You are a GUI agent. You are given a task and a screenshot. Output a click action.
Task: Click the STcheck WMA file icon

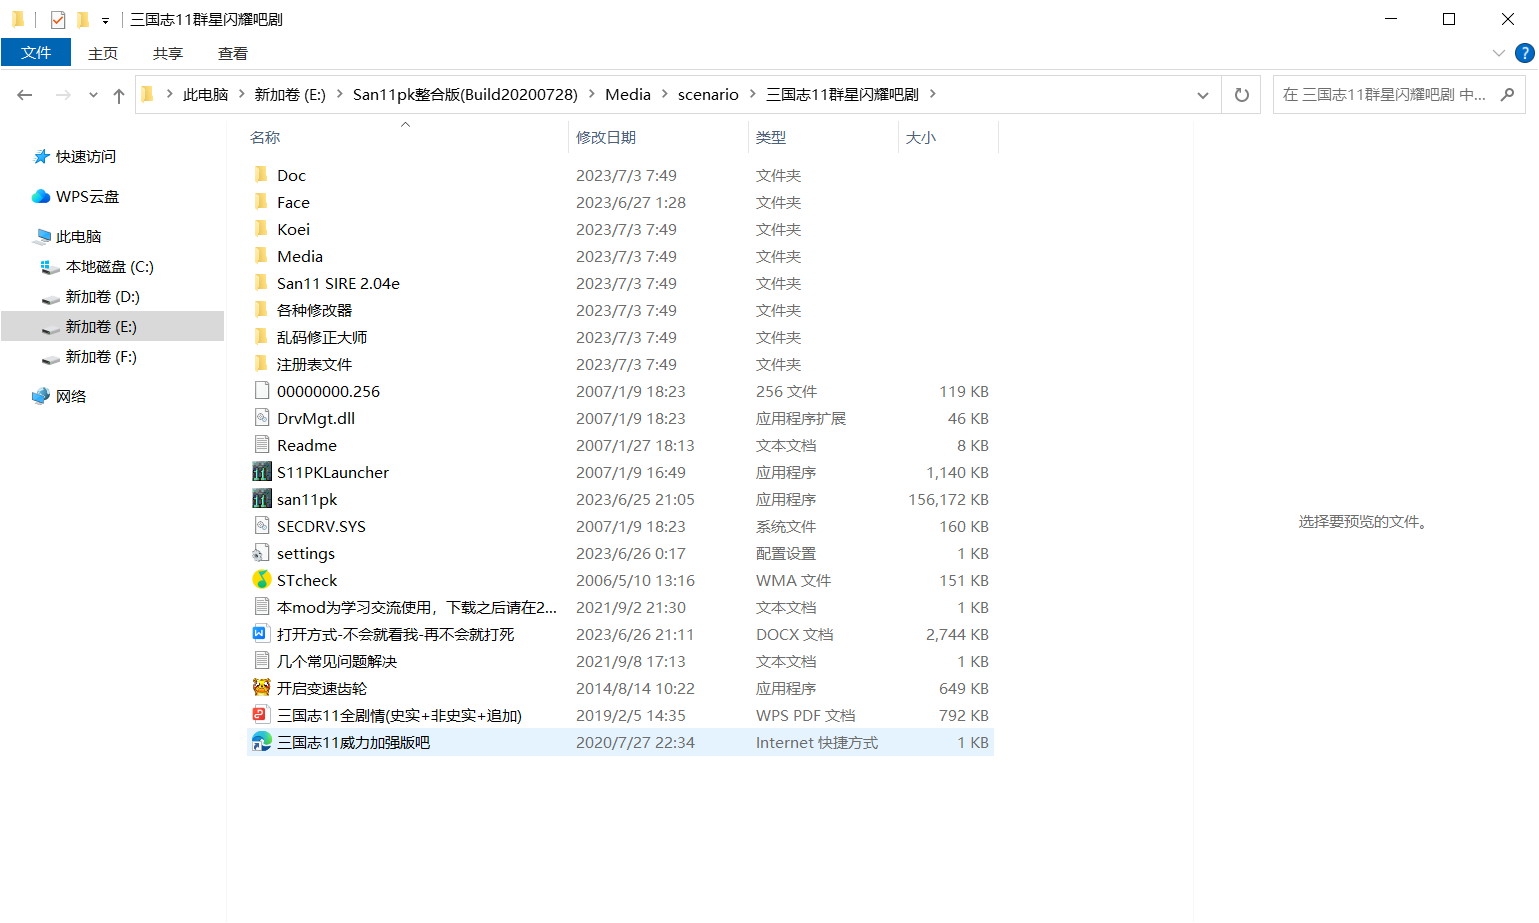[x=262, y=580]
